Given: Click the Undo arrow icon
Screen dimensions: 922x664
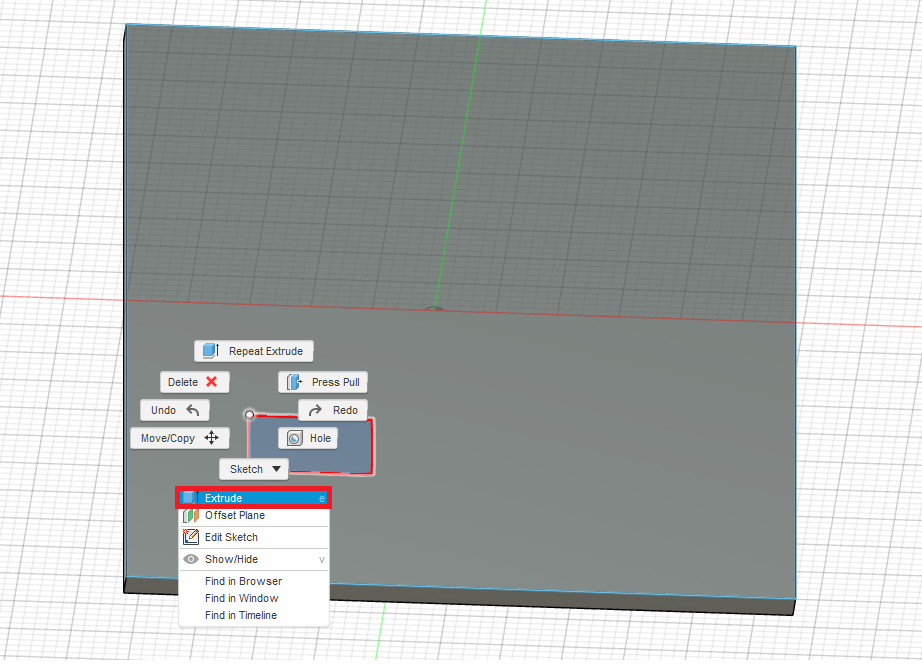Looking at the screenshot, I should (192, 409).
